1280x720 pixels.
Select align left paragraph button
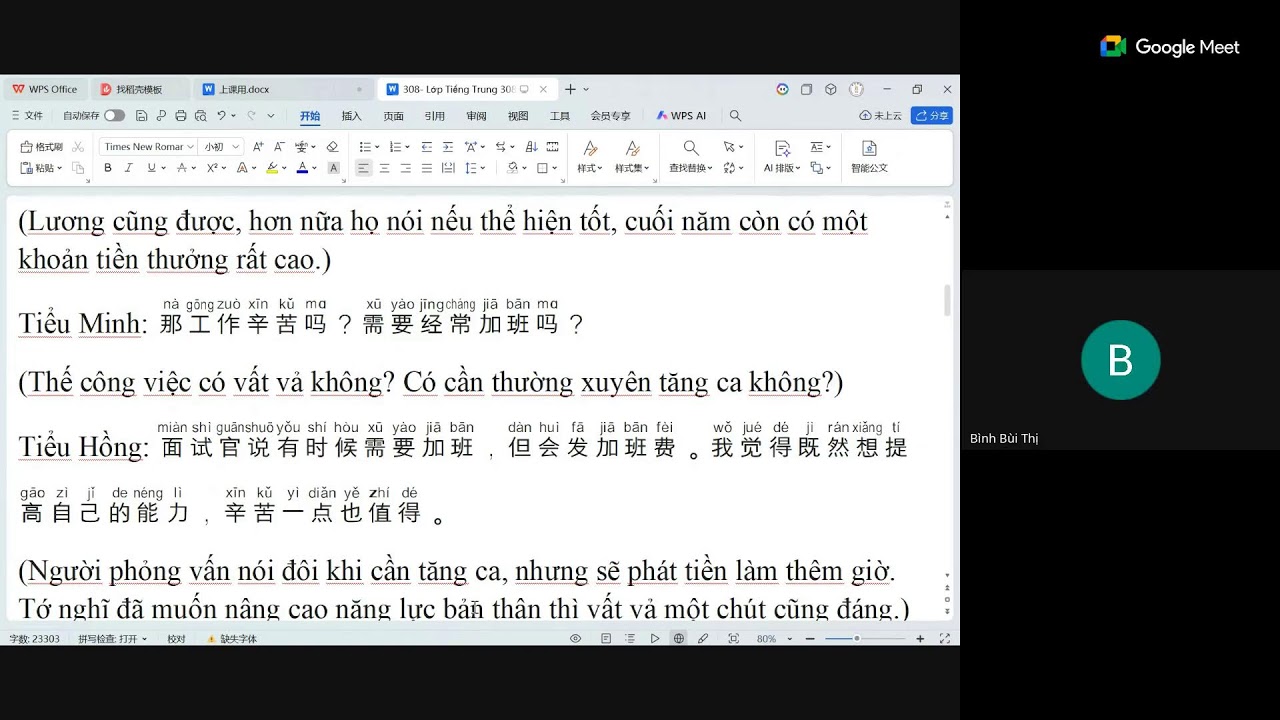click(x=363, y=168)
